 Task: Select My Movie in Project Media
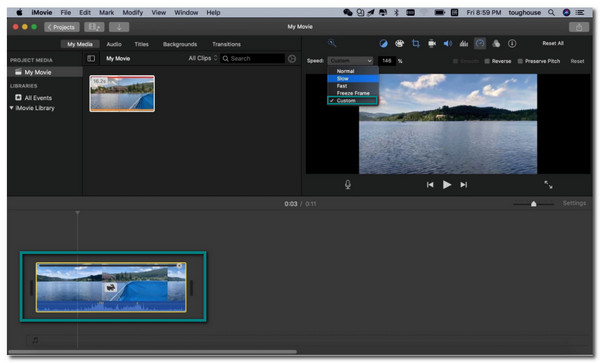pyautogui.click(x=45, y=72)
